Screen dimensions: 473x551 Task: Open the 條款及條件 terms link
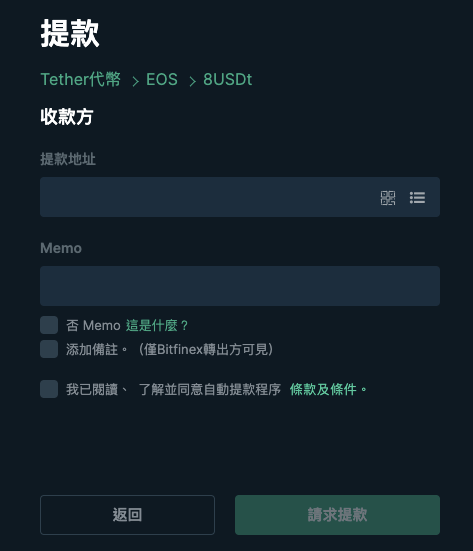[323, 389]
